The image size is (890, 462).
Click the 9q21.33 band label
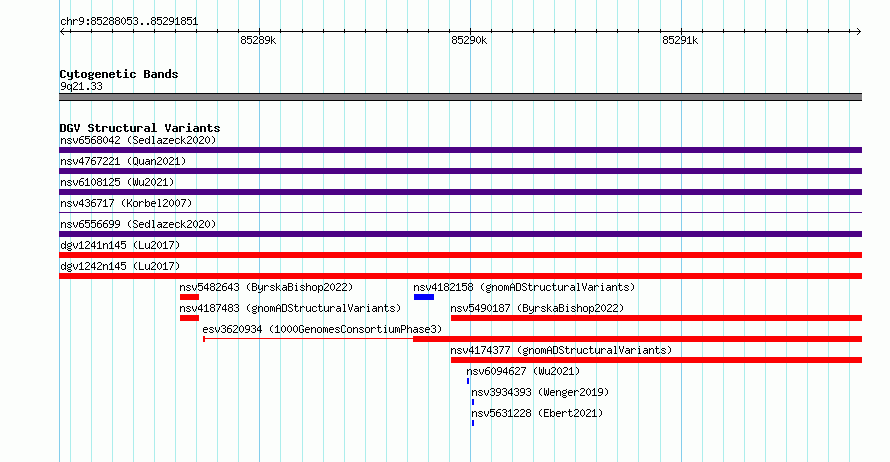(x=81, y=86)
